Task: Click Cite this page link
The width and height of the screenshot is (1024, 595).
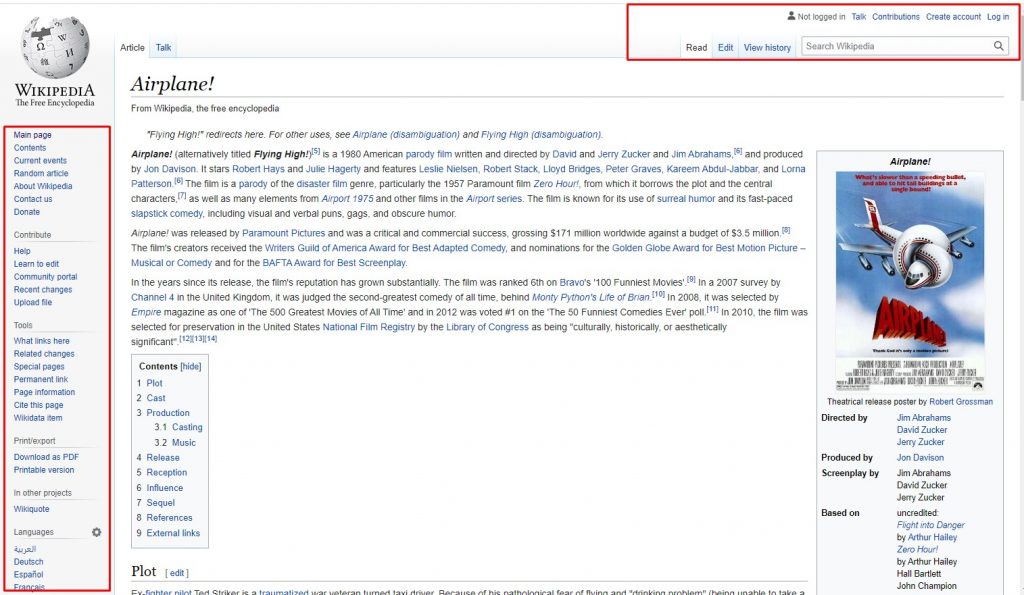Action: point(39,405)
